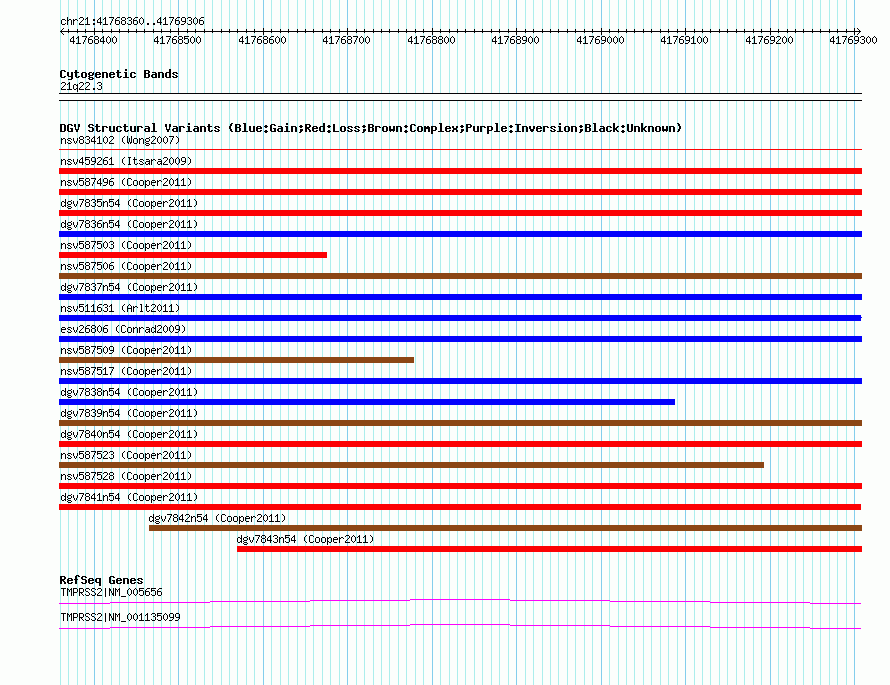Select the red dgv7843n54 loss bar
Image resolution: width=890 pixels, height=685 pixels.
point(549,549)
